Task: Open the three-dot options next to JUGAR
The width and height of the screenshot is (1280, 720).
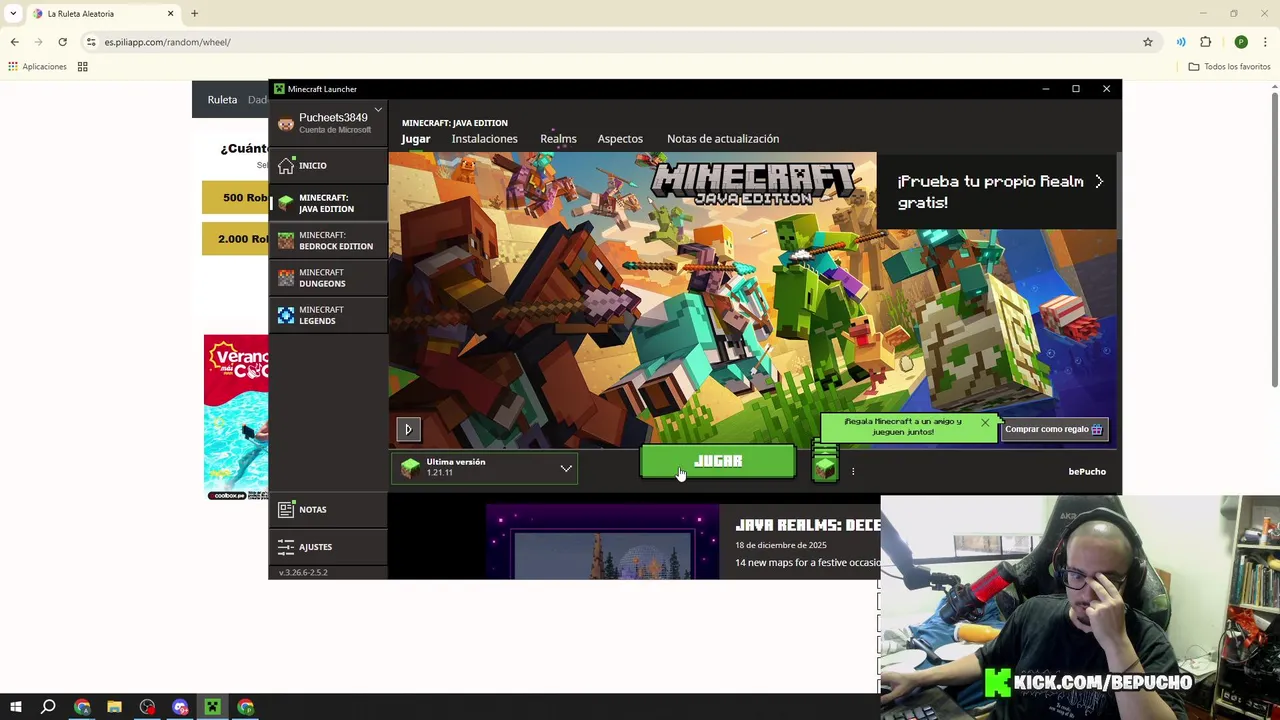Action: [853, 471]
